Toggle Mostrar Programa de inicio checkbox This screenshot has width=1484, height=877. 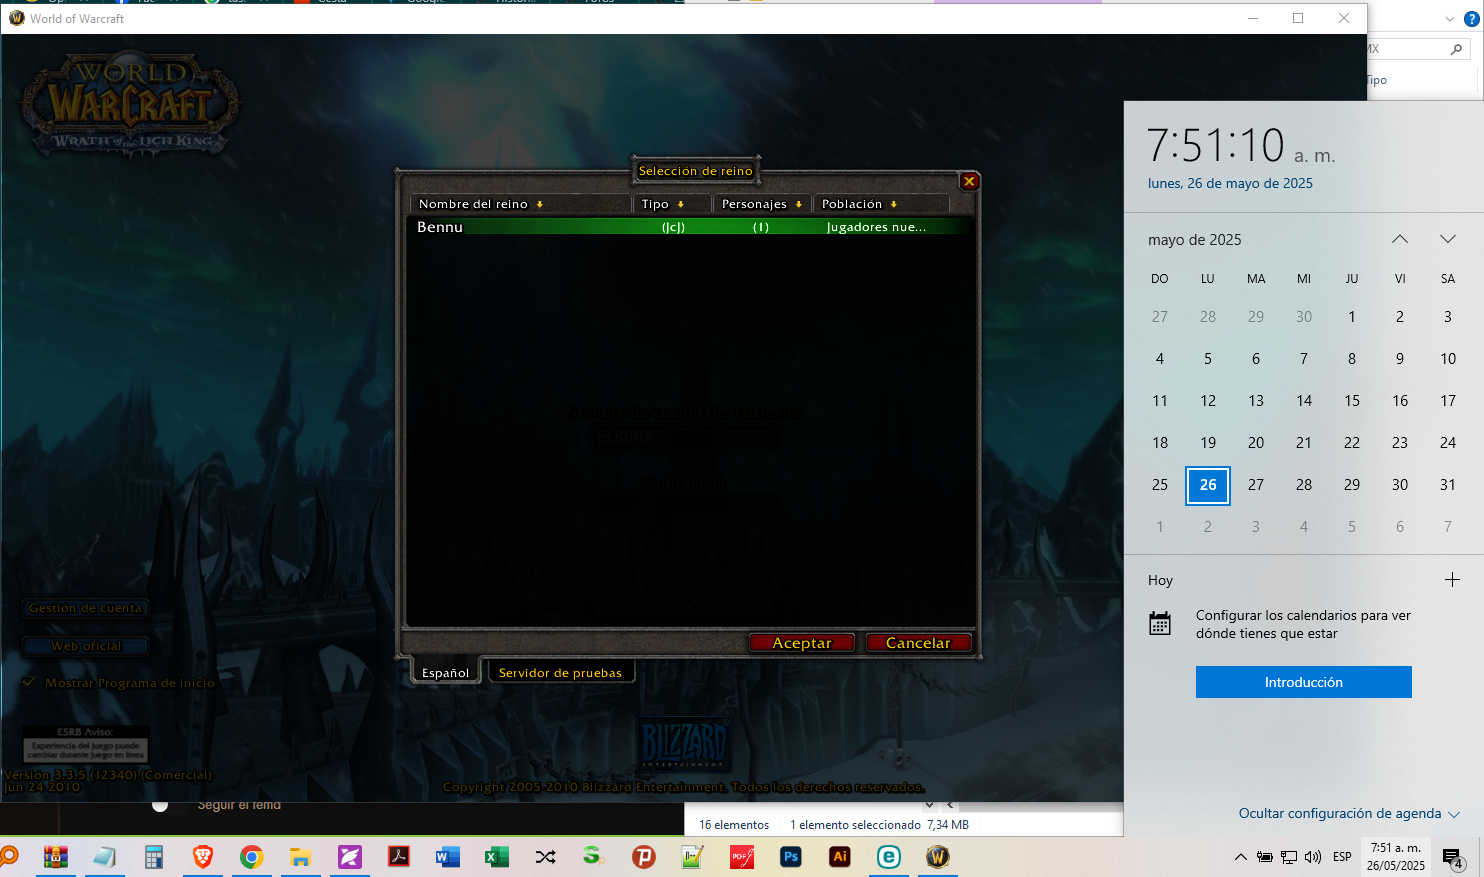point(29,682)
